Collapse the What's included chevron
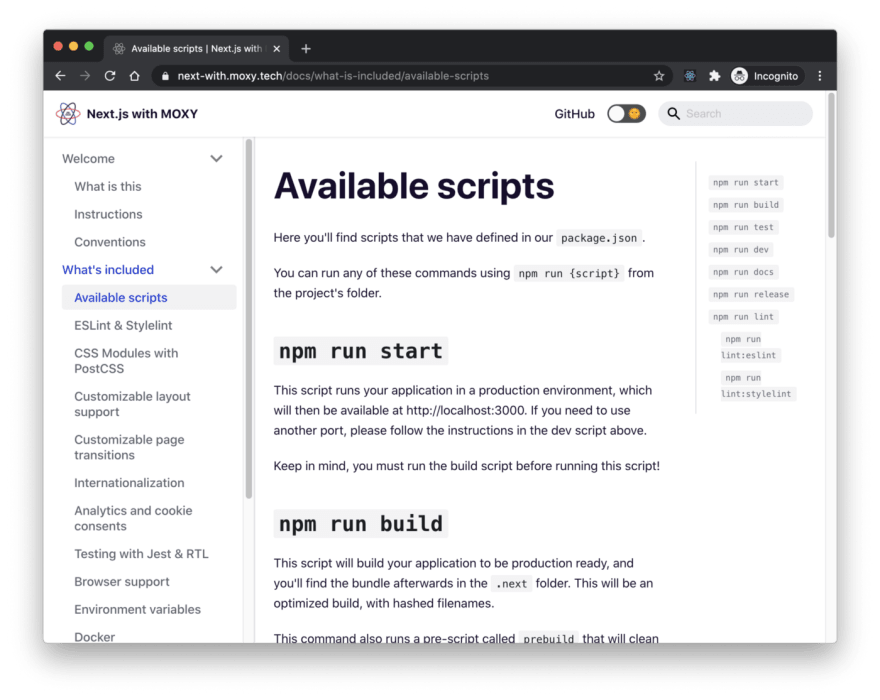880x700 pixels. pos(217,270)
